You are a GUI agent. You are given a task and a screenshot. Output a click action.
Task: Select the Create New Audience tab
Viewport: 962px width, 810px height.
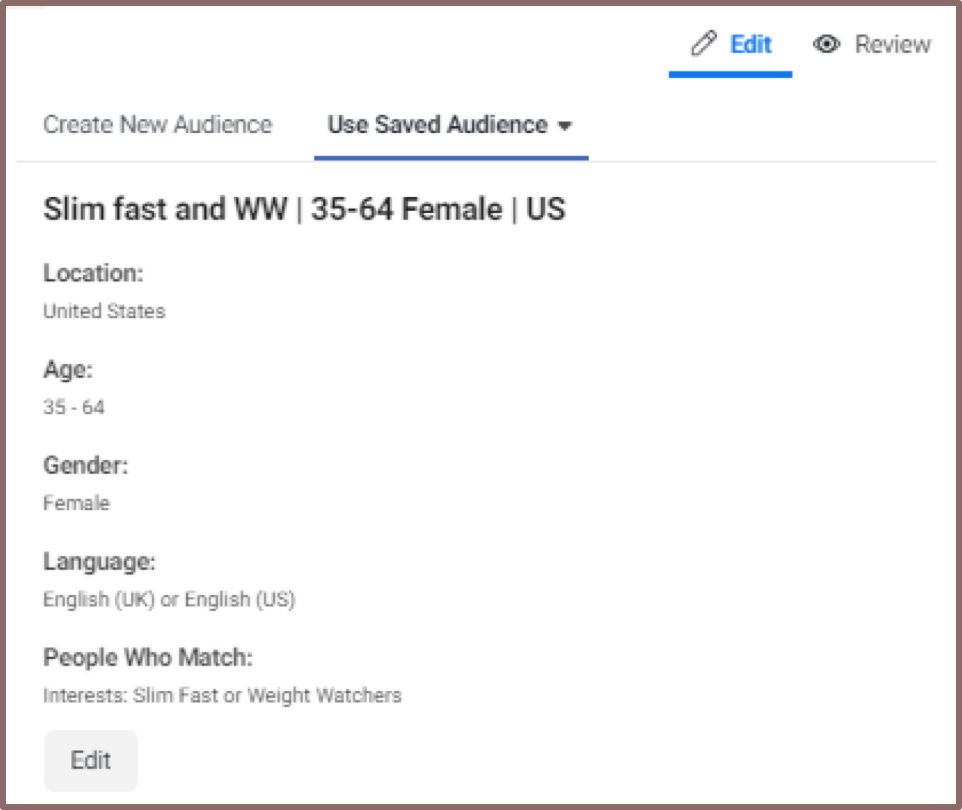(158, 125)
